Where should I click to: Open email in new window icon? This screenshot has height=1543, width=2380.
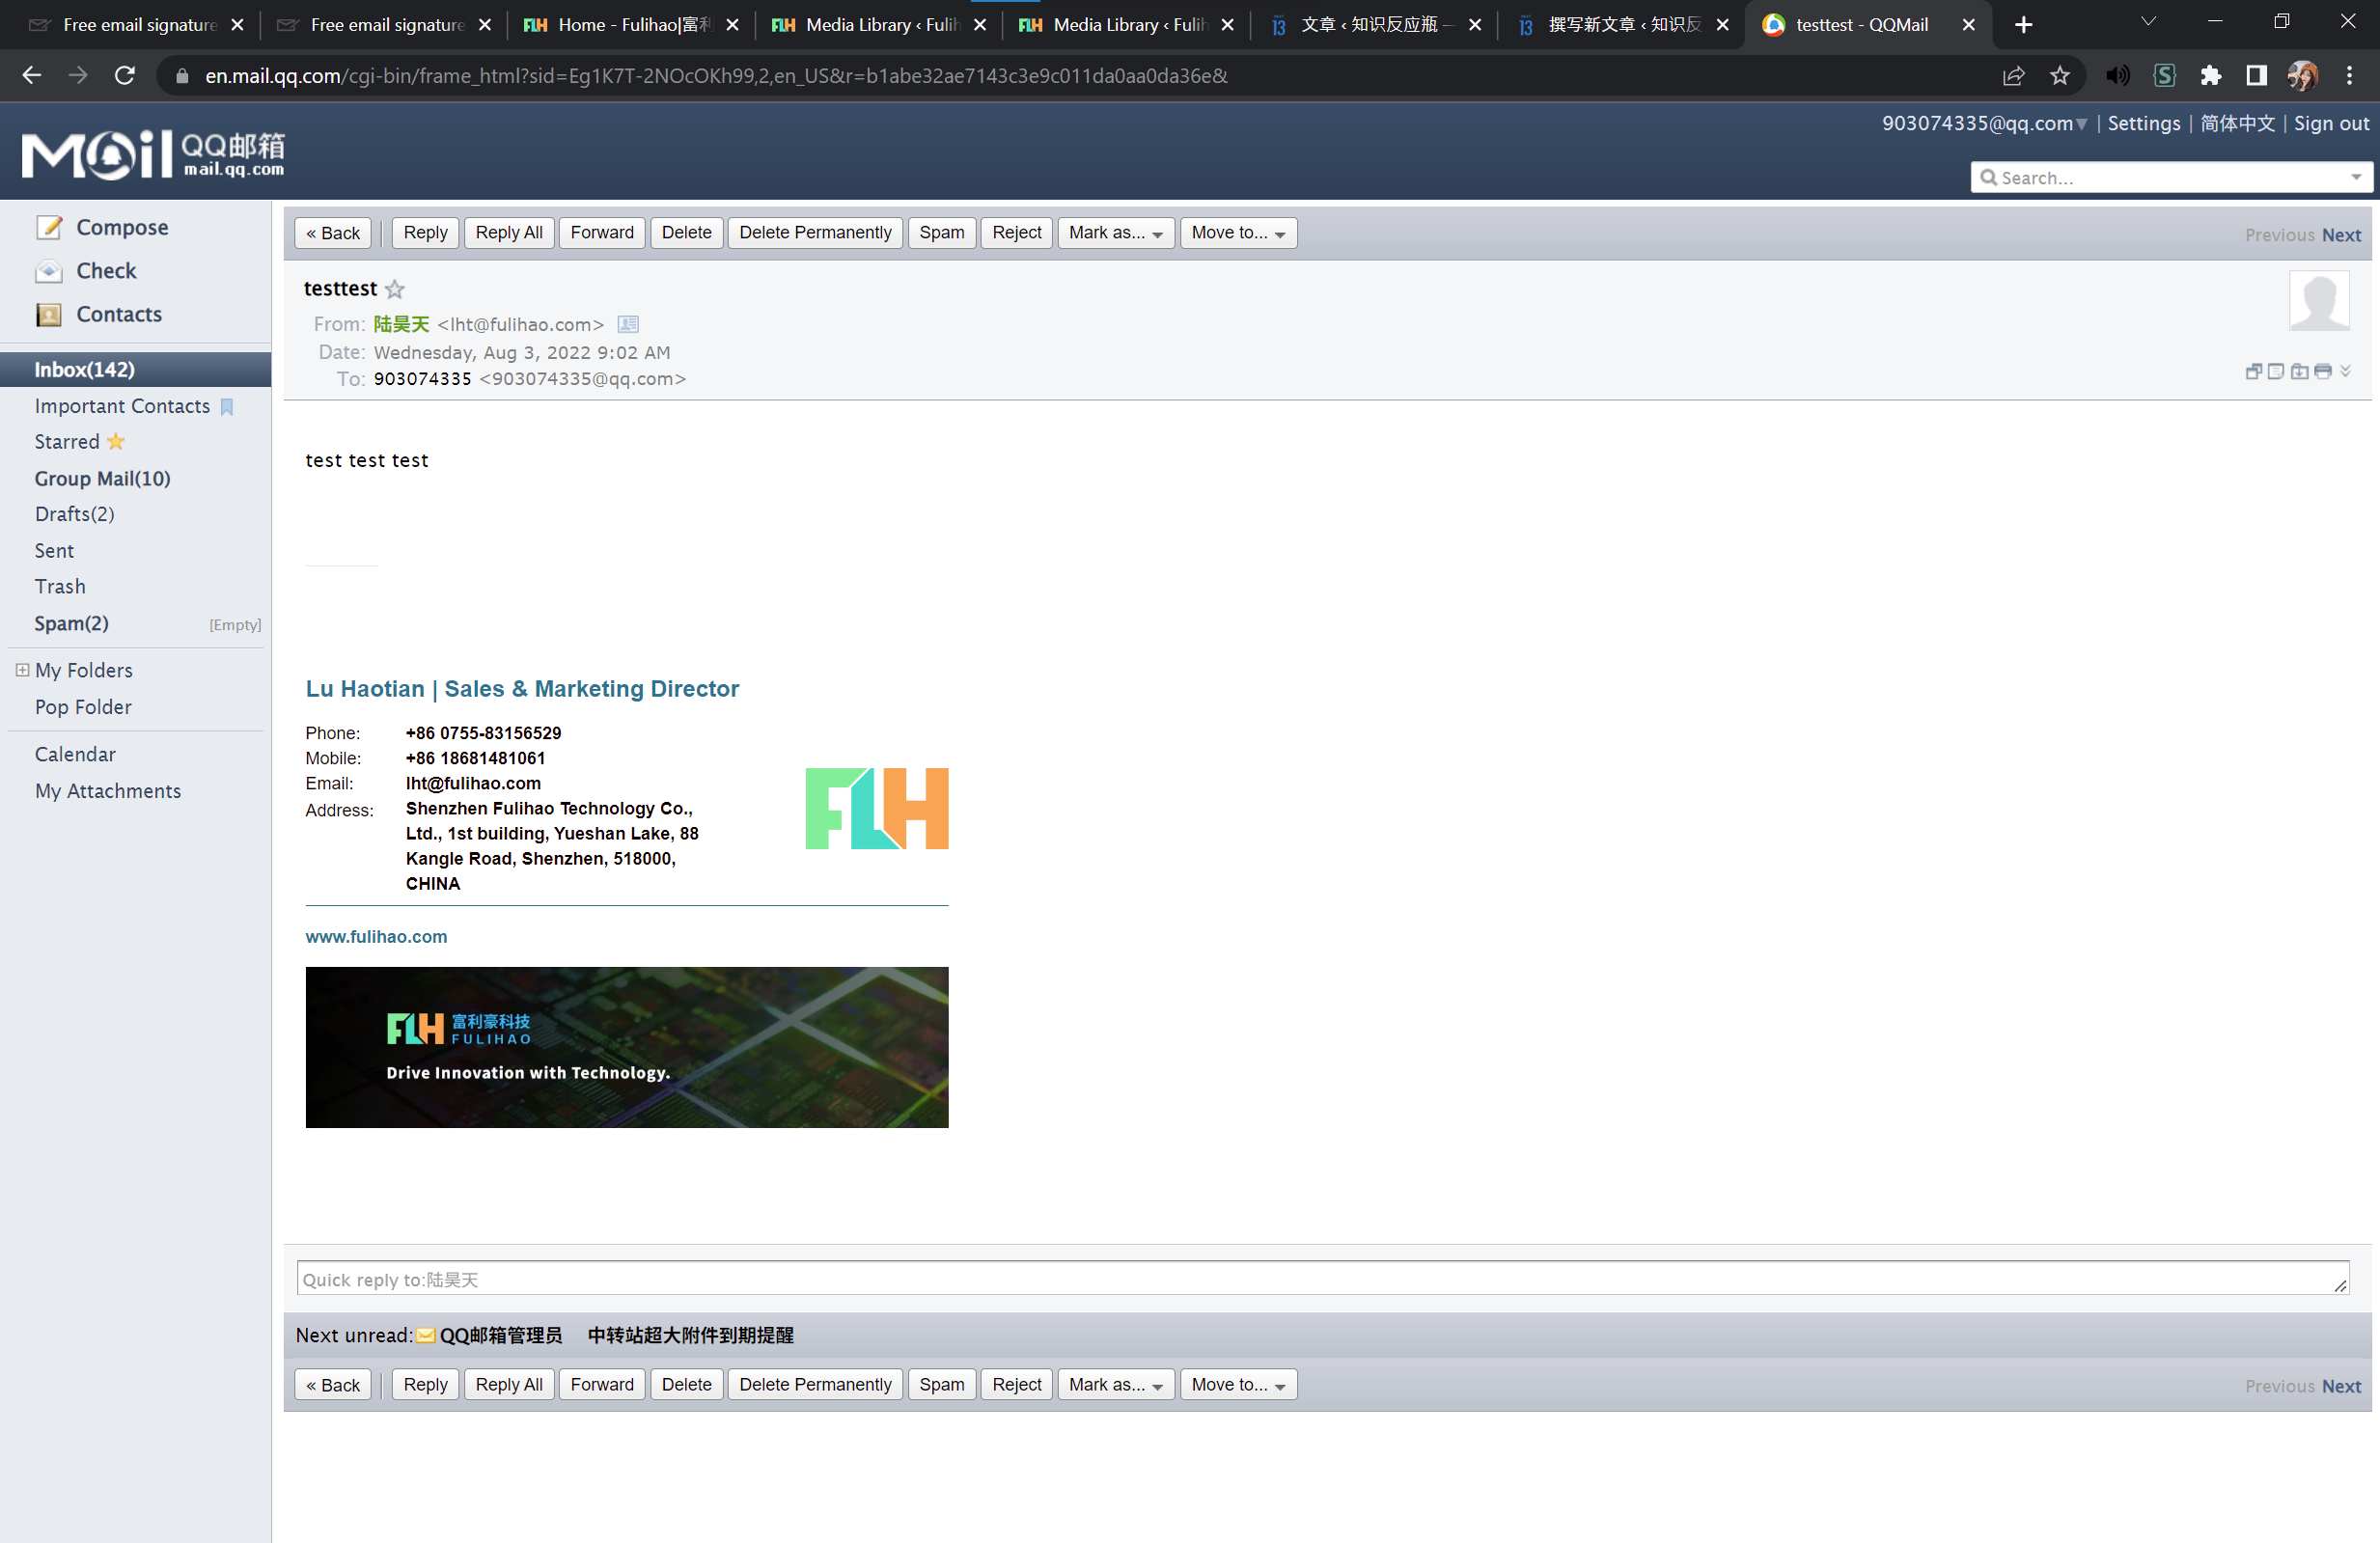tap(2253, 371)
